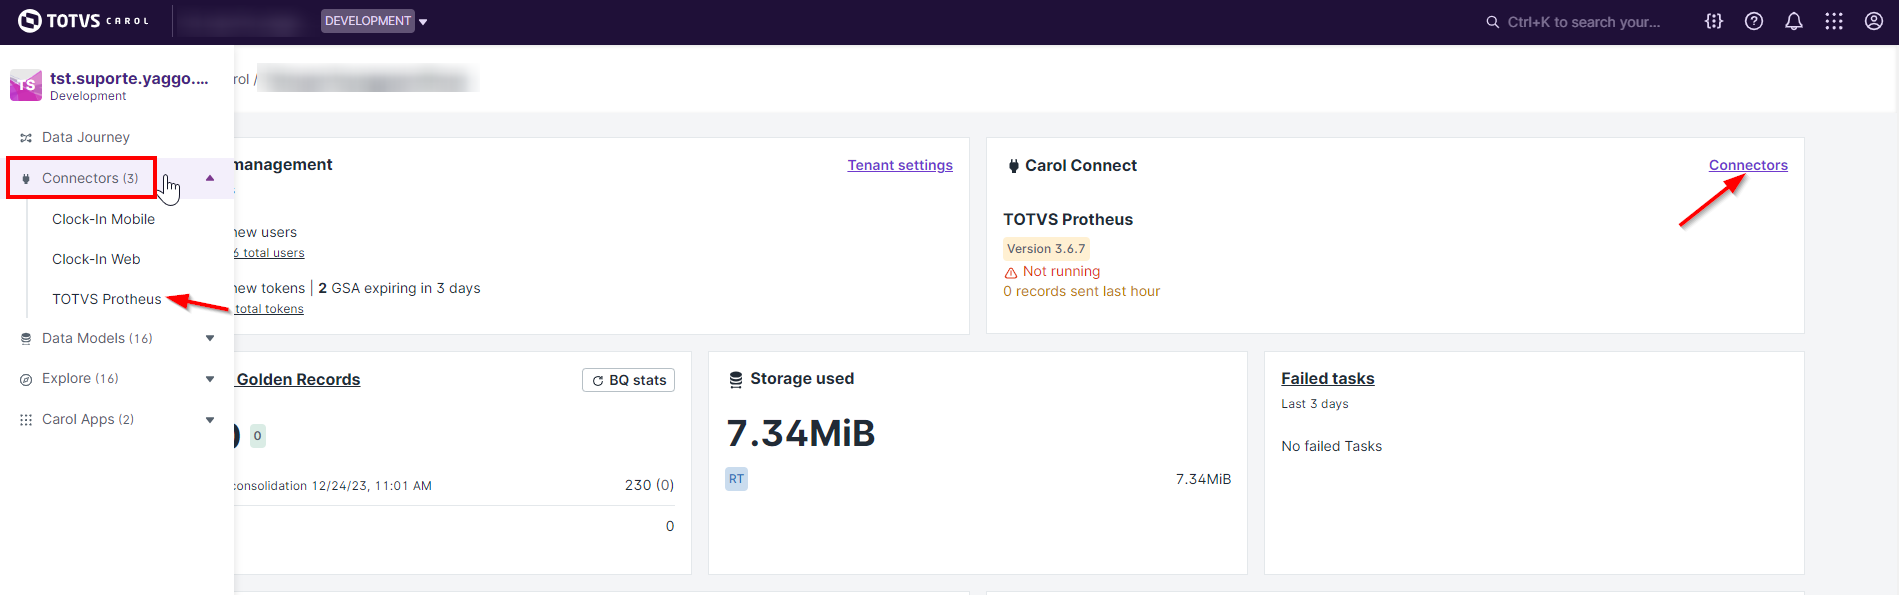Image resolution: width=1899 pixels, height=595 pixels.
Task: Select the Clock-In Mobile connector
Action: 103,219
